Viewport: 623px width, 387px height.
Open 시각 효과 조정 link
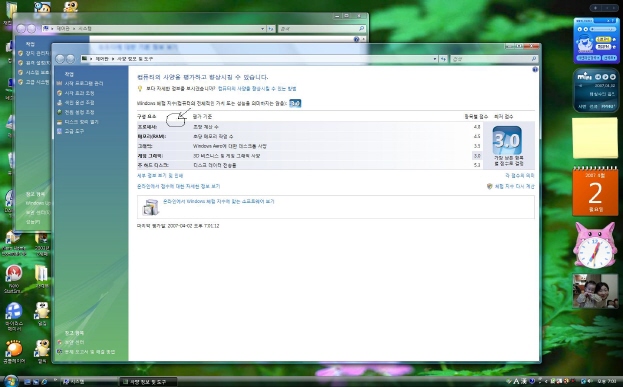click(x=79, y=93)
